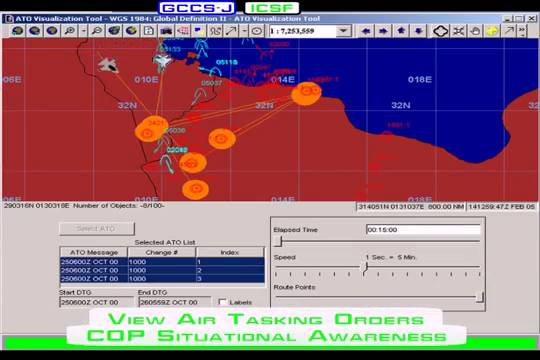Screen dimensions: 540x360
Task: Click the ATO Message column header
Action: (94, 252)
